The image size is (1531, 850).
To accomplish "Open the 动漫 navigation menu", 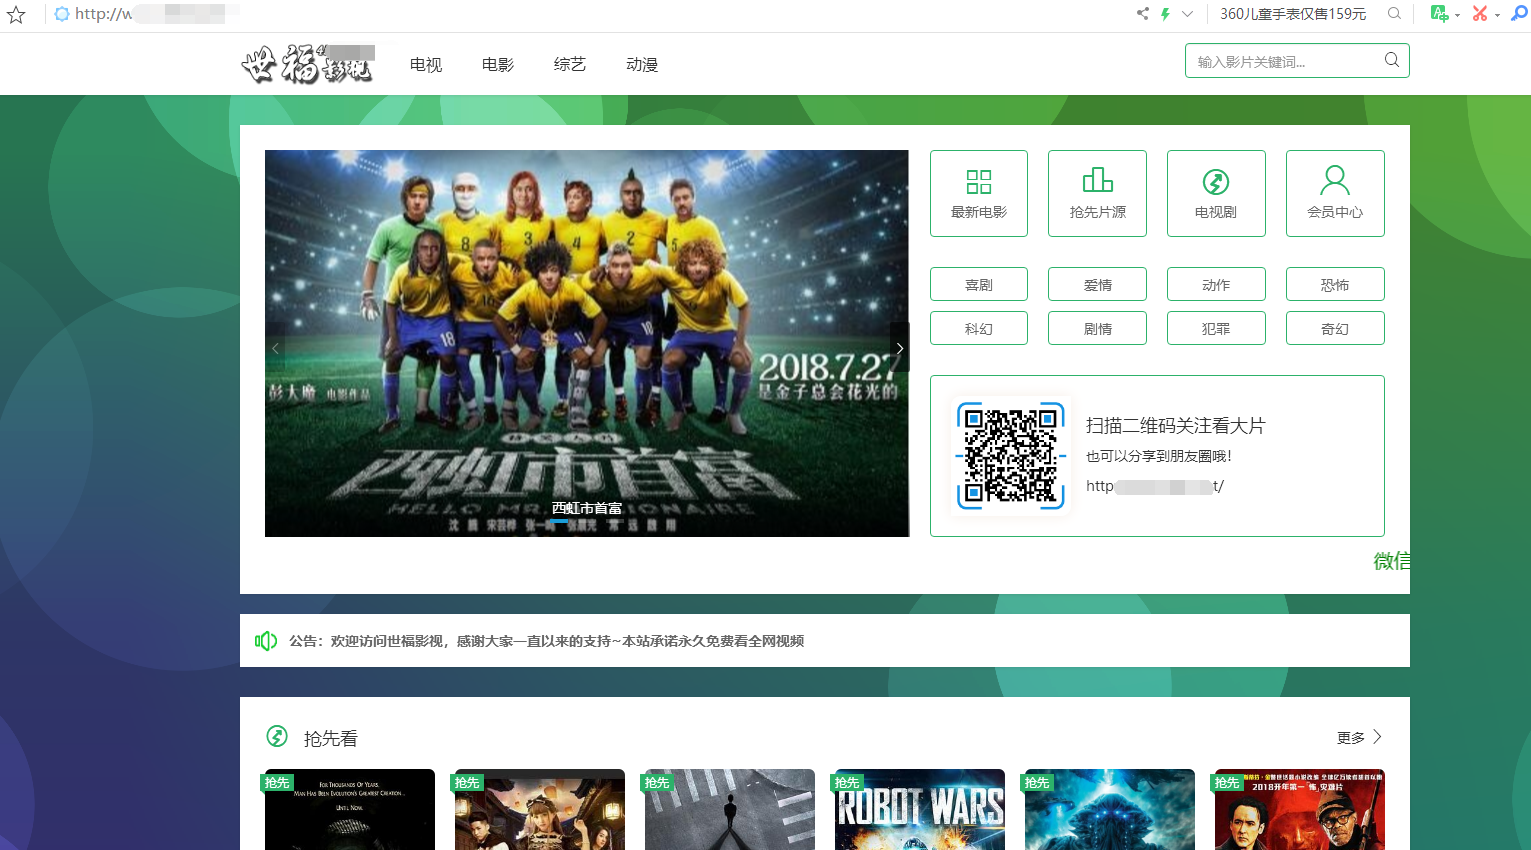I will click(642, 65).
